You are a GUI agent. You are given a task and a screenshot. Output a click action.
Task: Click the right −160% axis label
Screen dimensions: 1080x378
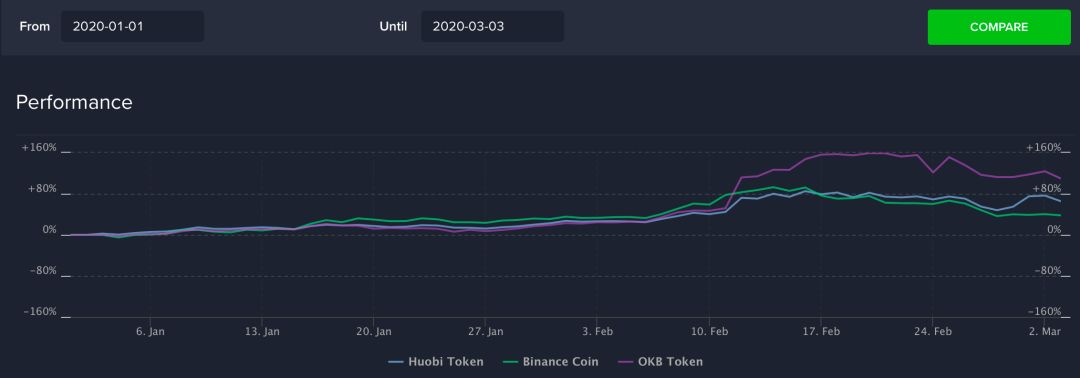pos(1044,311)
